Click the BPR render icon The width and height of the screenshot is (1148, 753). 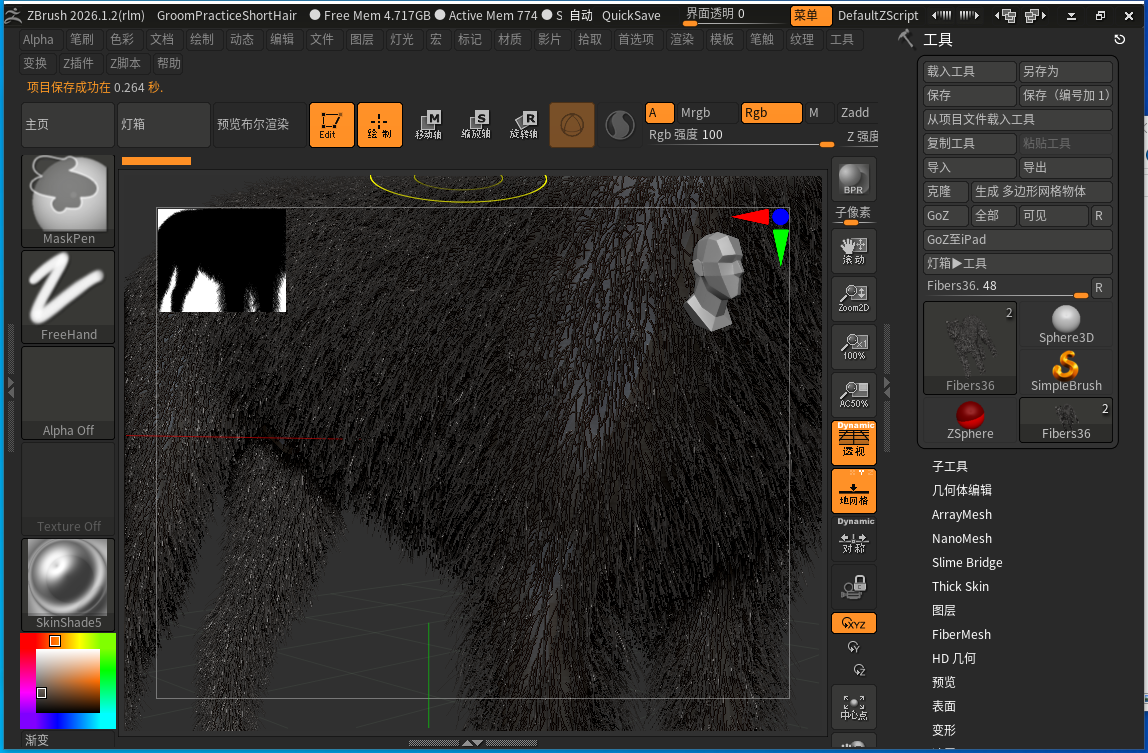(x=853, y=180)
